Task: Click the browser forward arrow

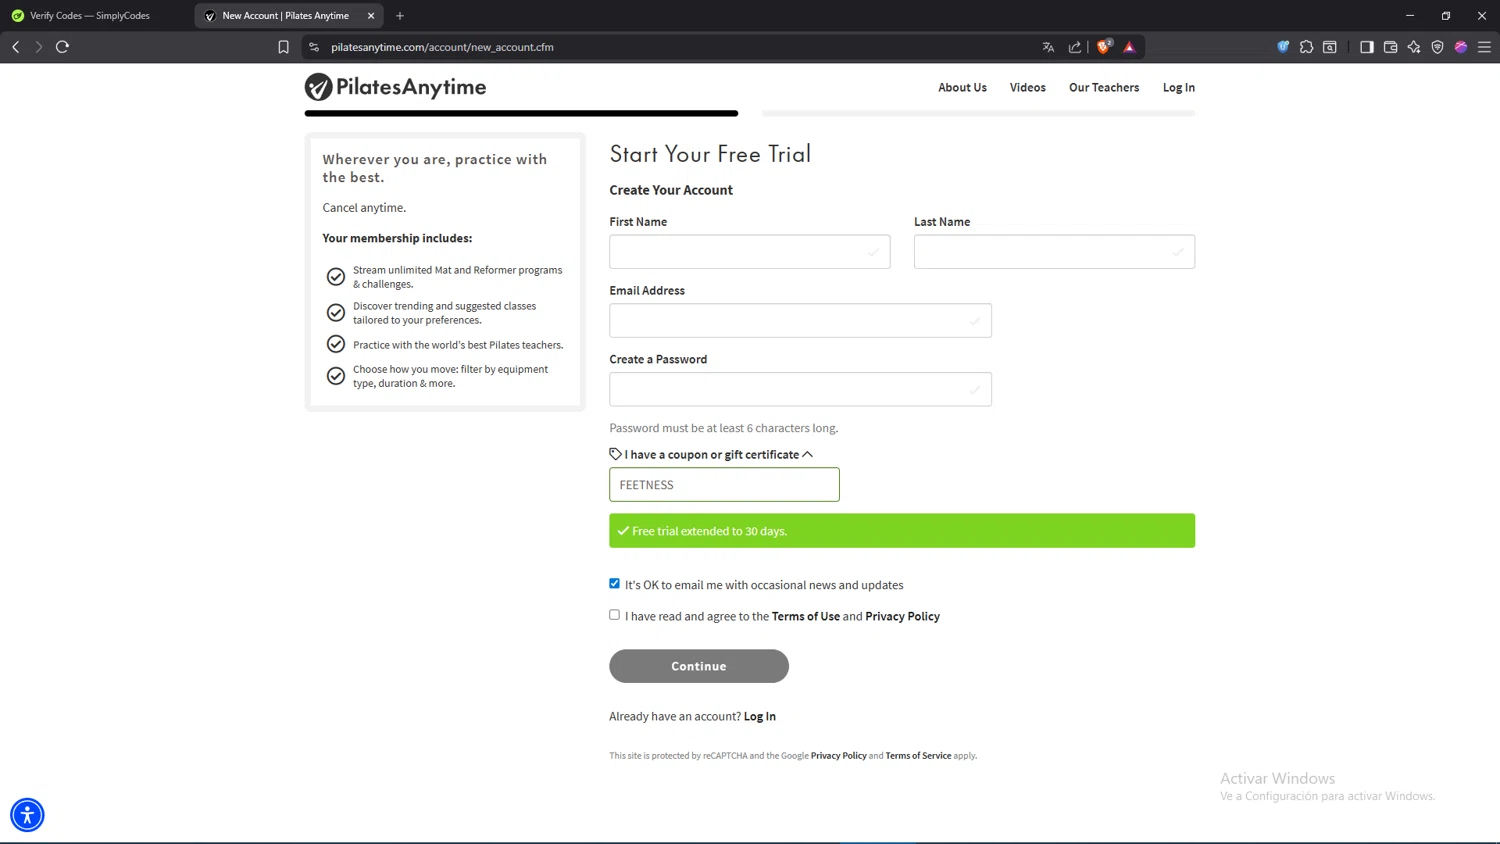Action: (x=39, y=47)
